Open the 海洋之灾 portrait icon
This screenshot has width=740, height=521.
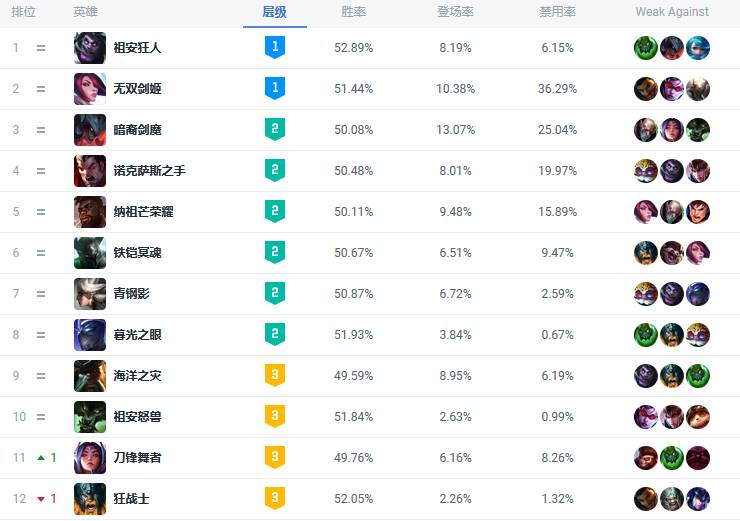coord(90,376)
